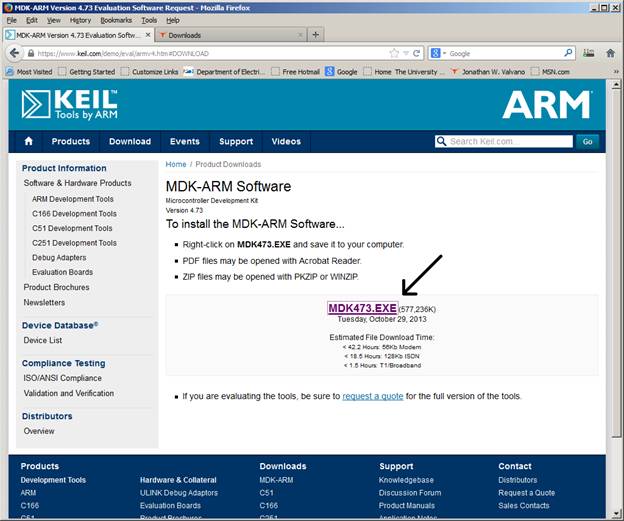The width and height of the screenshot is (624, 521).
Task: Open Distributors Overview sidebar link
Action: tap(39, 431)
